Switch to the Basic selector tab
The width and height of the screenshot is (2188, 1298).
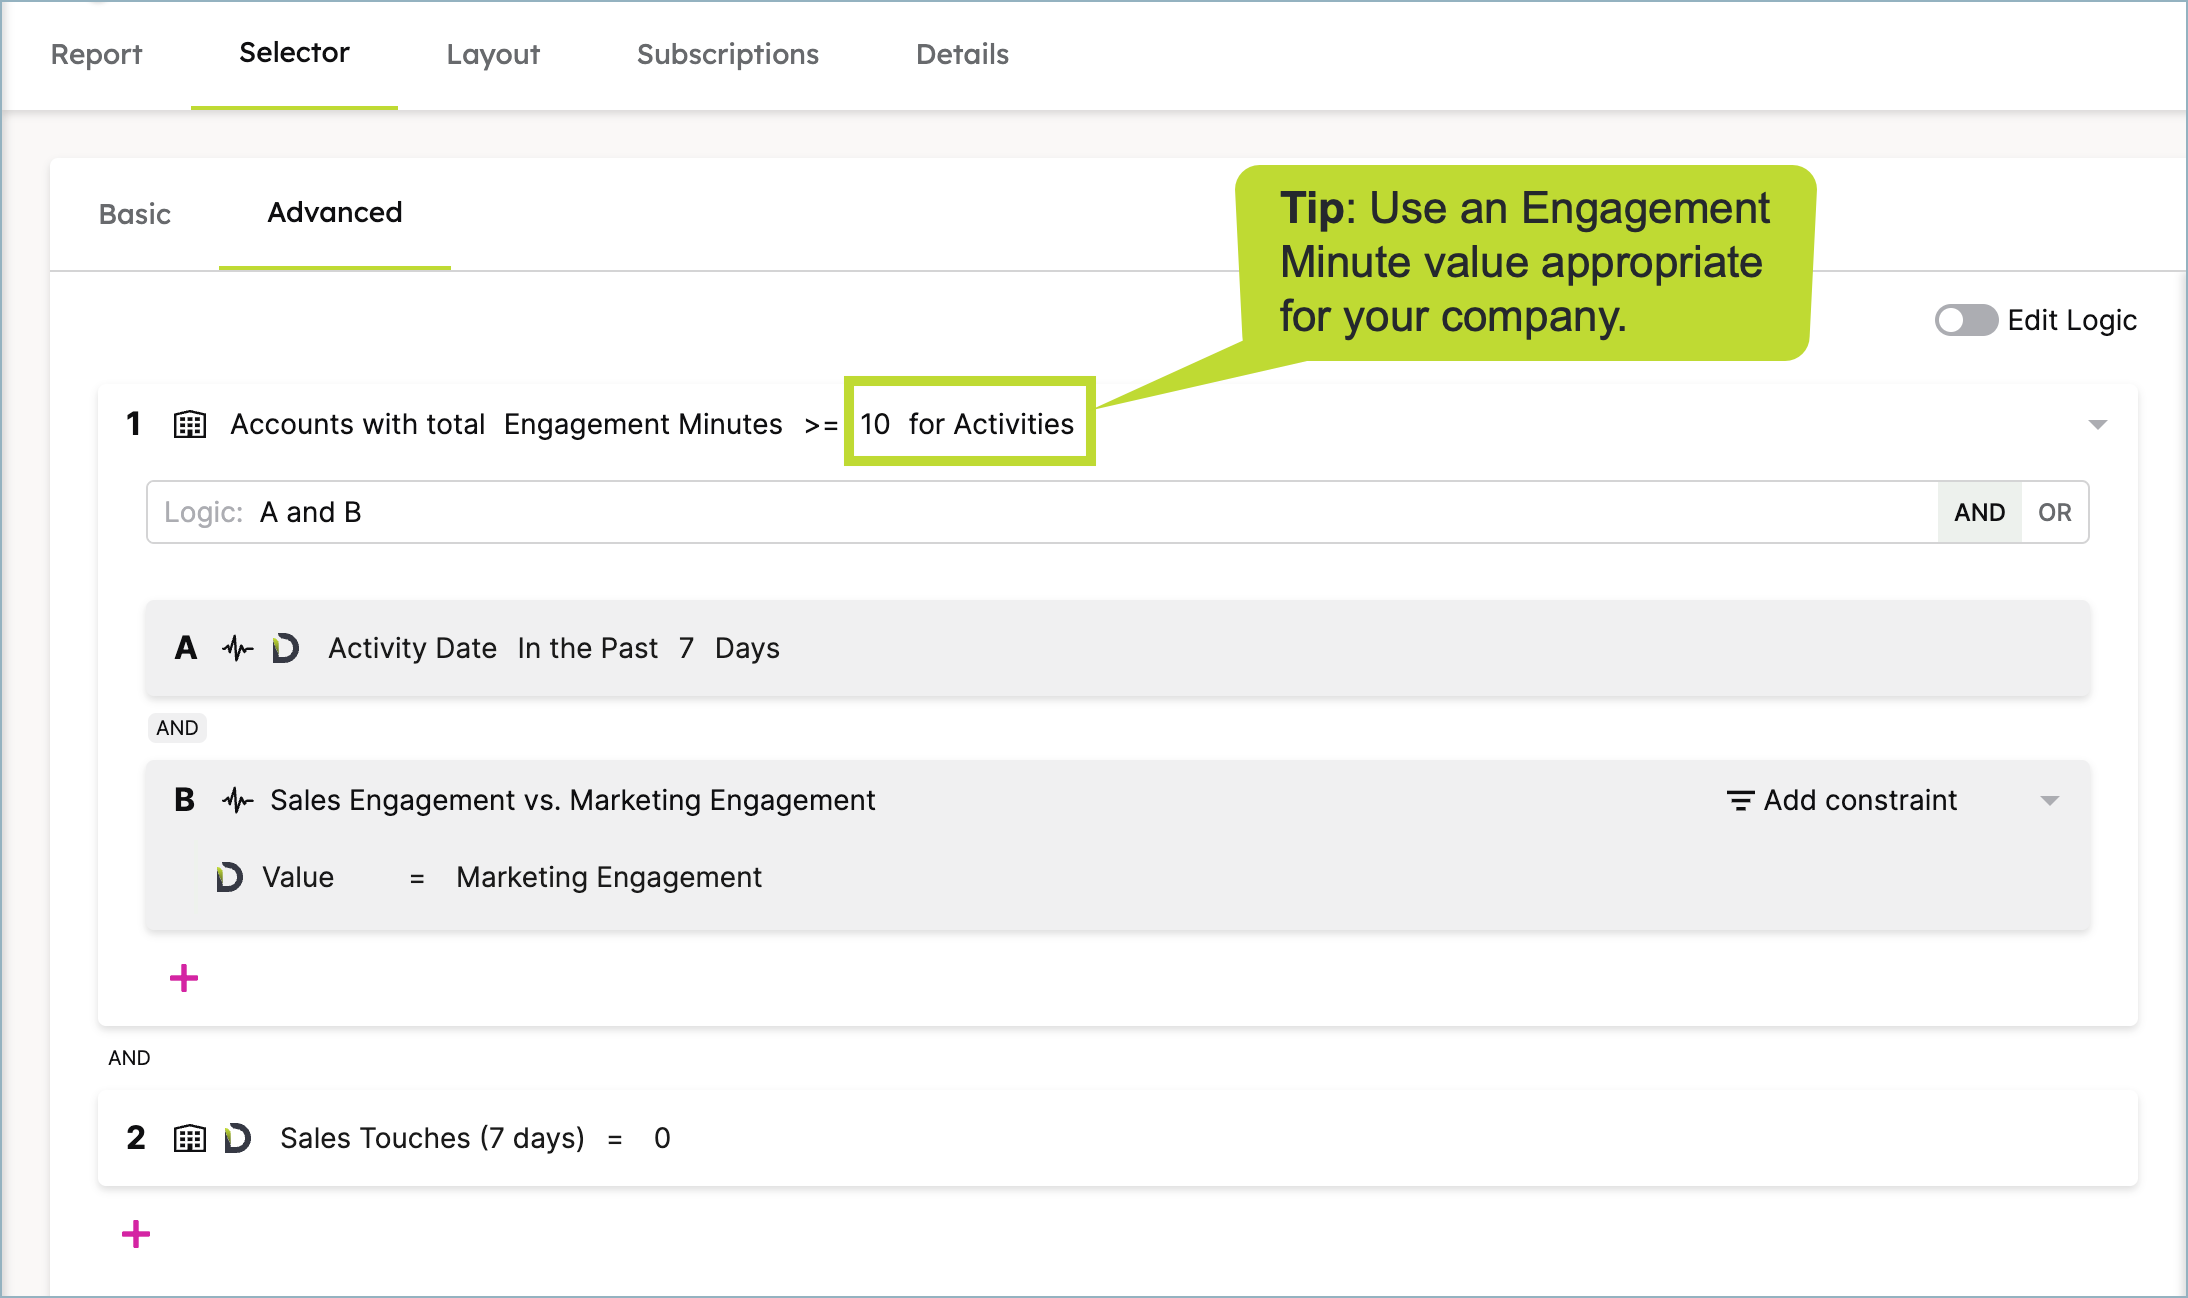[x=135, y=214]
